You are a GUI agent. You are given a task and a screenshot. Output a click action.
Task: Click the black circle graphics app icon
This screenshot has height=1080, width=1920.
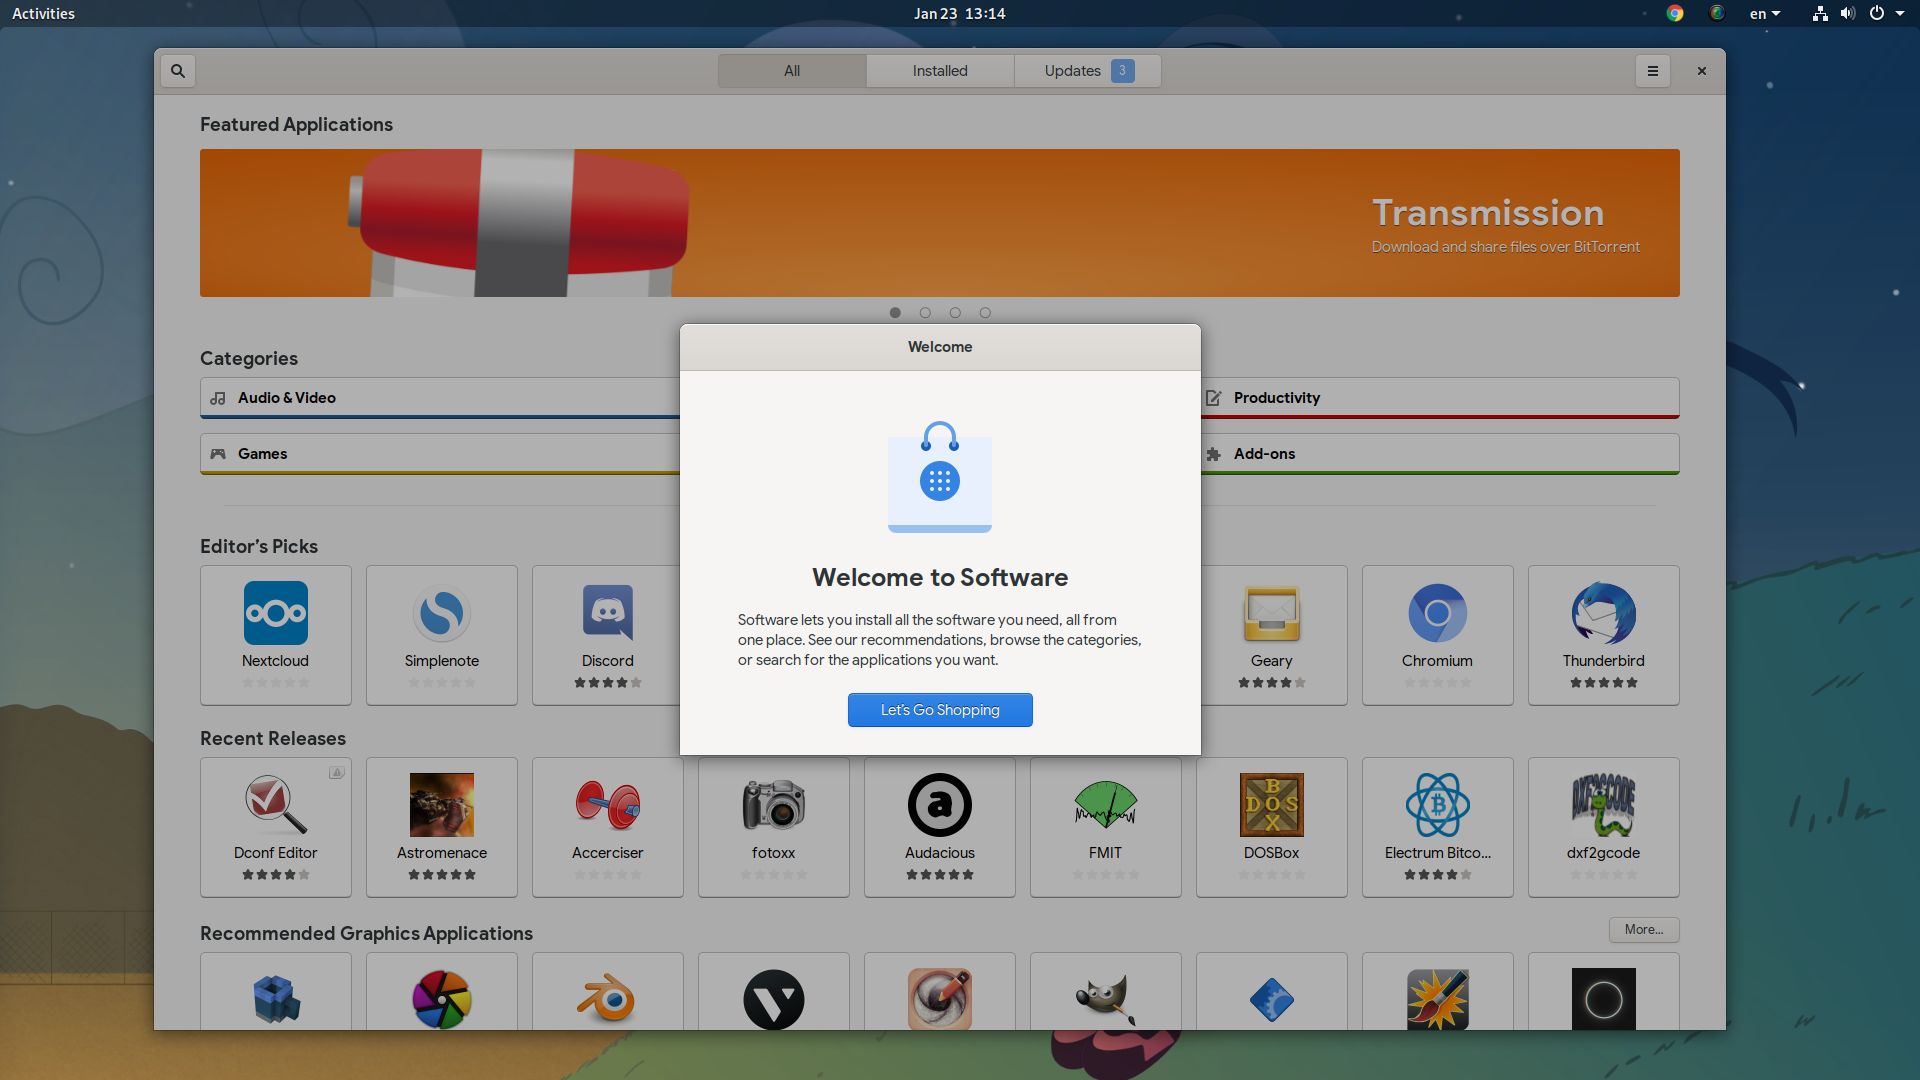pyautogui.click(x=1604, y=999)
